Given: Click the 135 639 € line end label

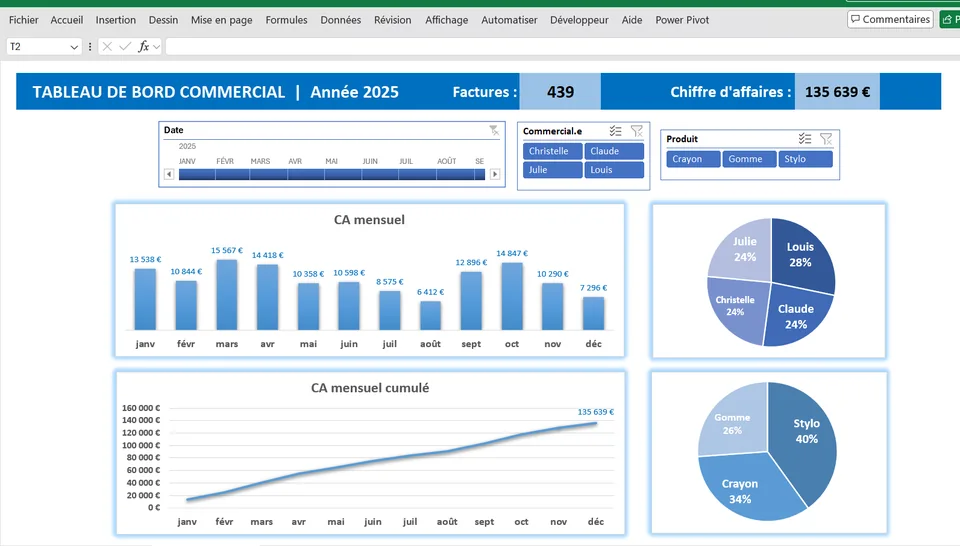Looking at the screenshot, I should [x=596, y=412].
